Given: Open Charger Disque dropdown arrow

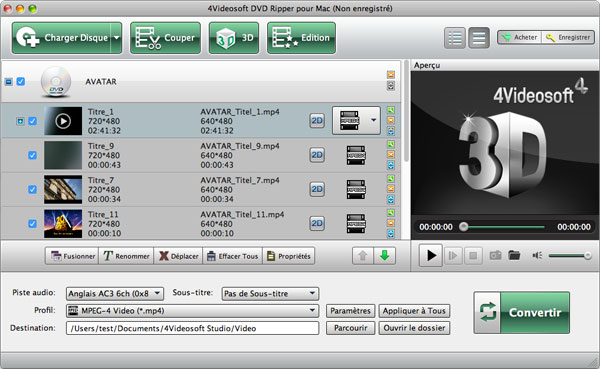Looking at the screenshot, I should pyautogui.click(x=116, y=38).
